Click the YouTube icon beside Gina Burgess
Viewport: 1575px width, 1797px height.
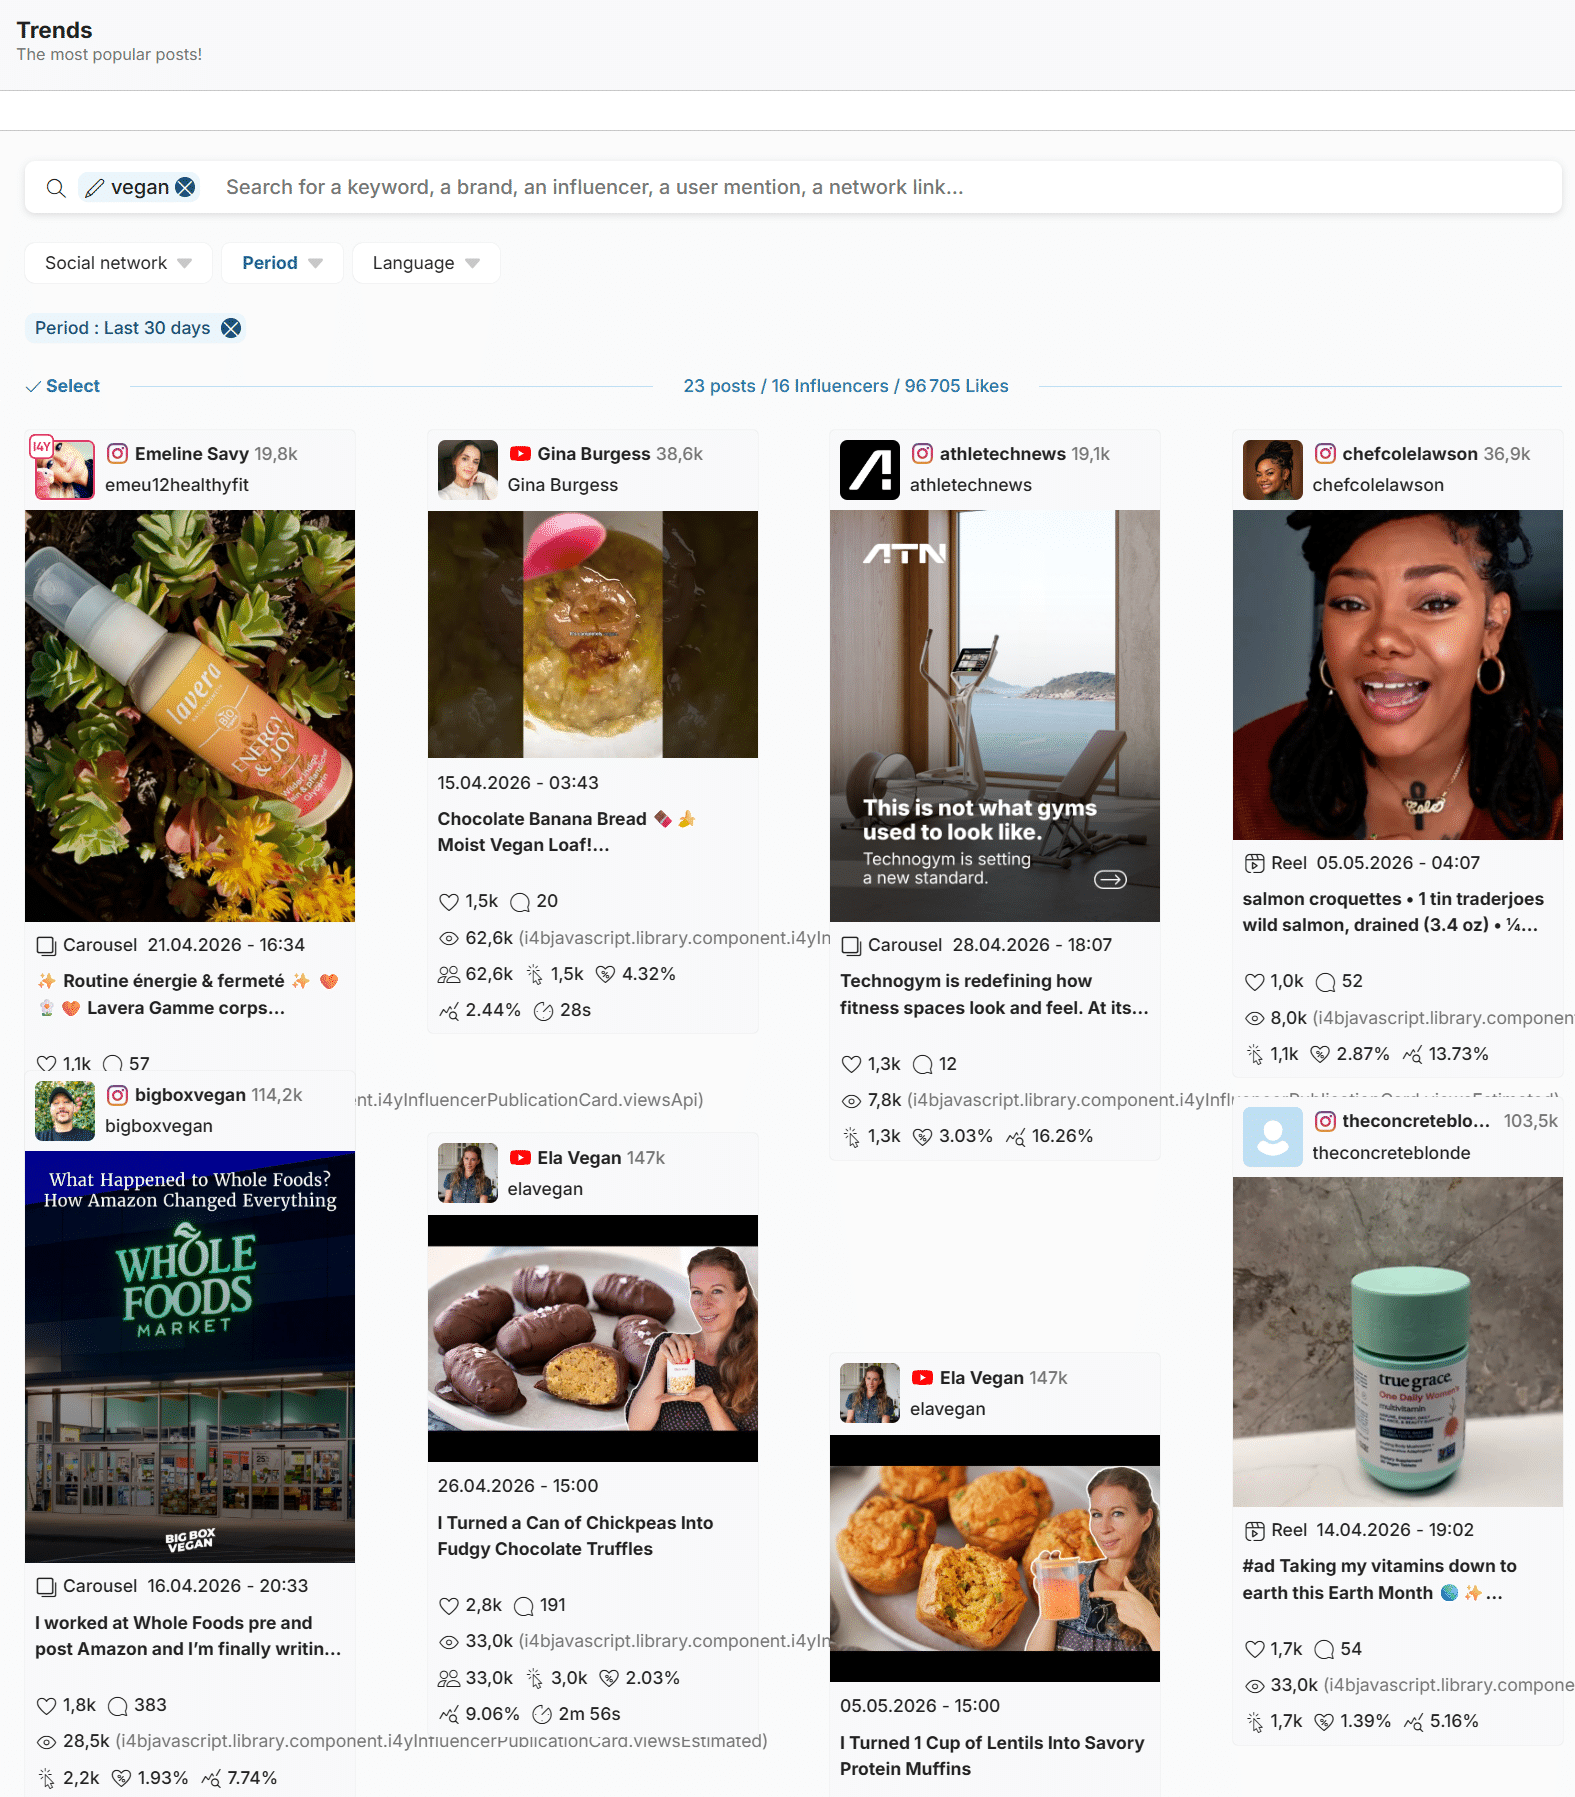(520, 454)
